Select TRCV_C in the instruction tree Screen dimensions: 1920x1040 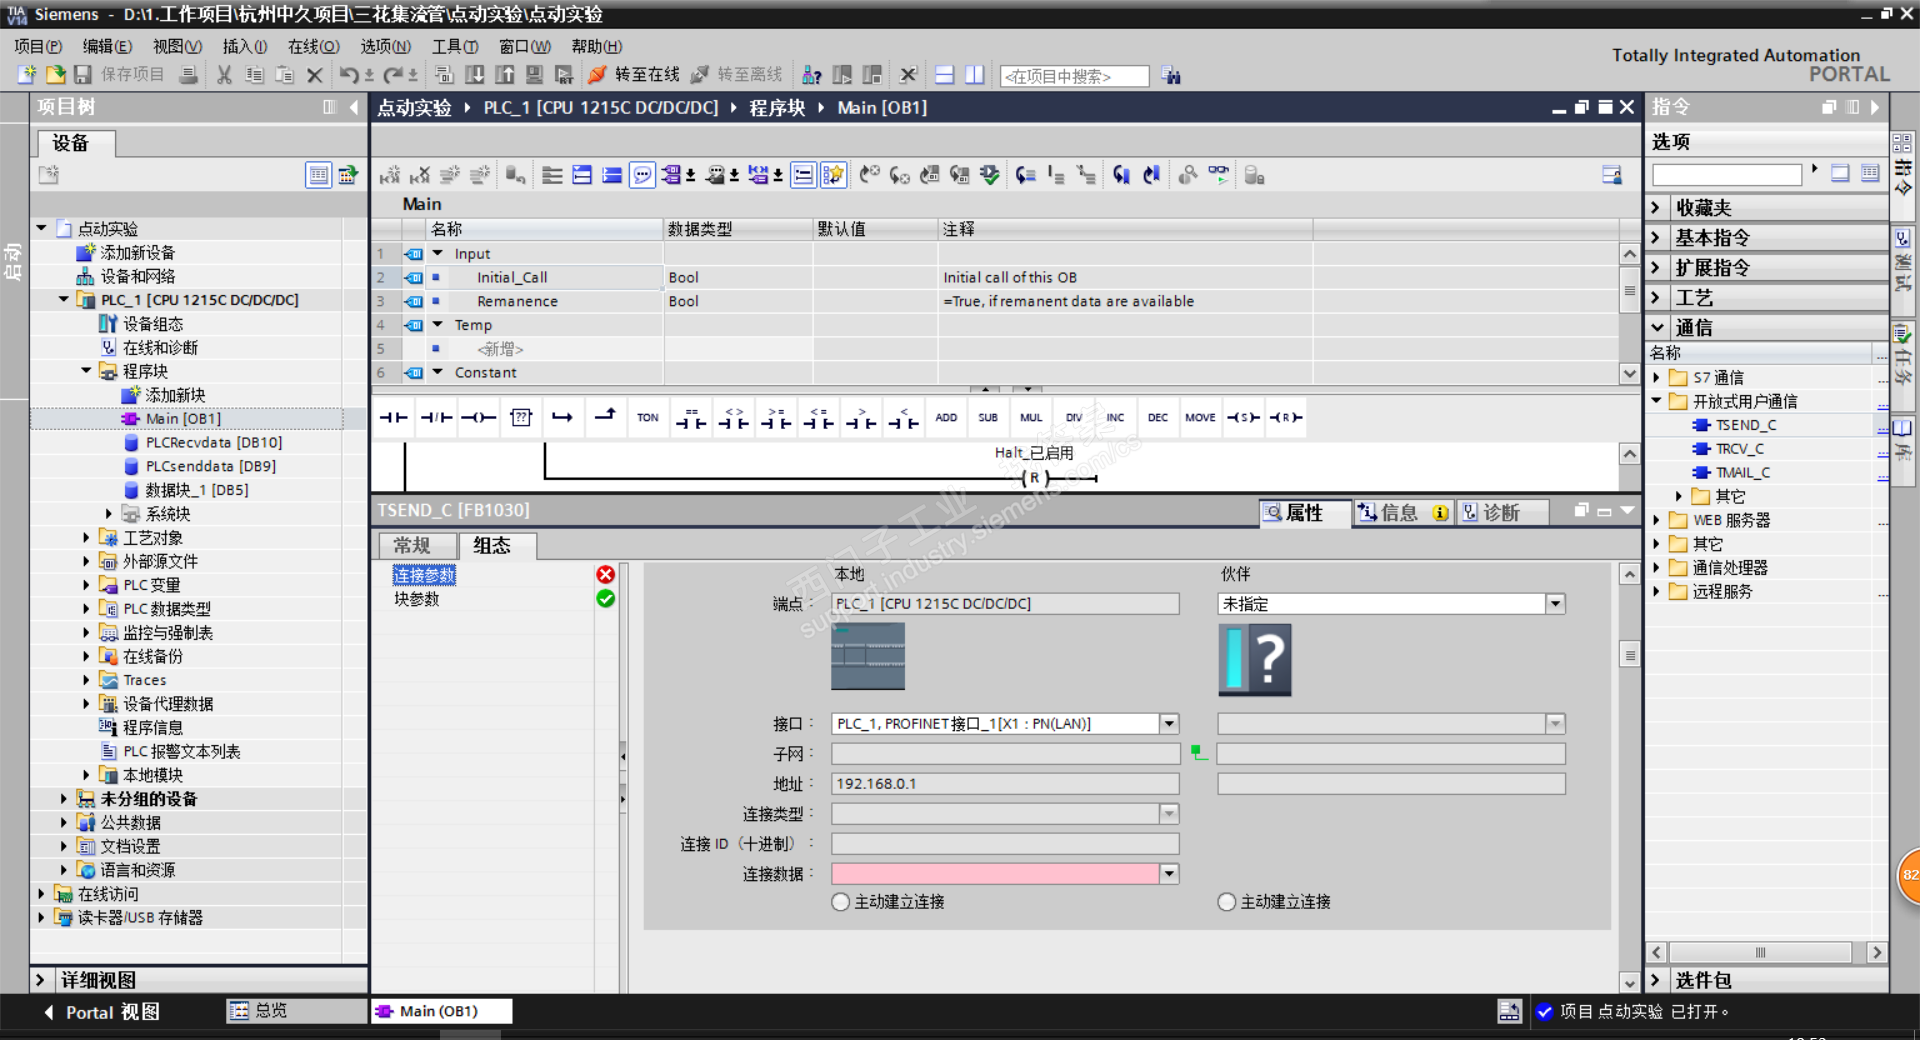pyautogui.click(x=1739, y=449)
